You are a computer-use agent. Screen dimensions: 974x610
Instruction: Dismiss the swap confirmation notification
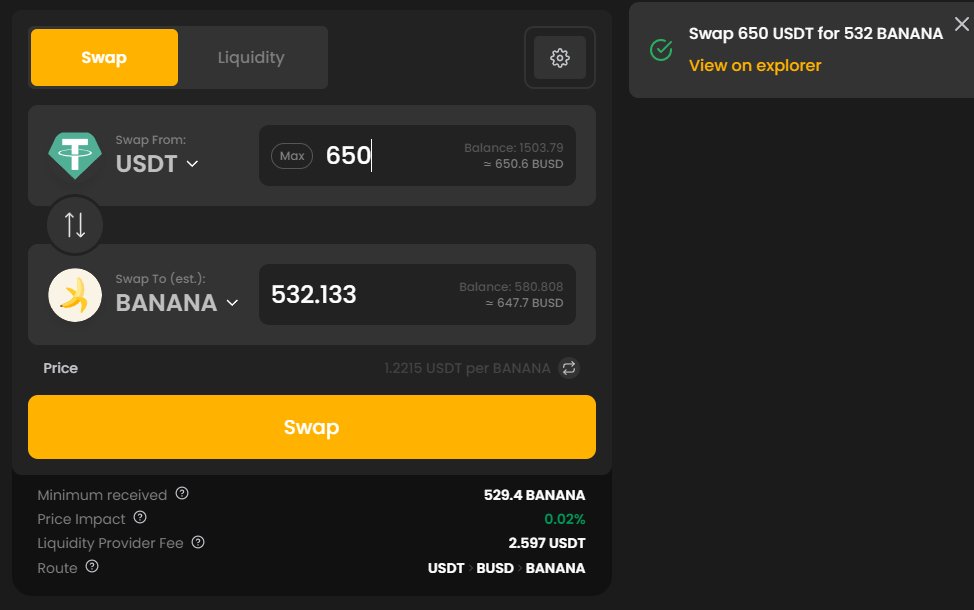coord(962,24)
